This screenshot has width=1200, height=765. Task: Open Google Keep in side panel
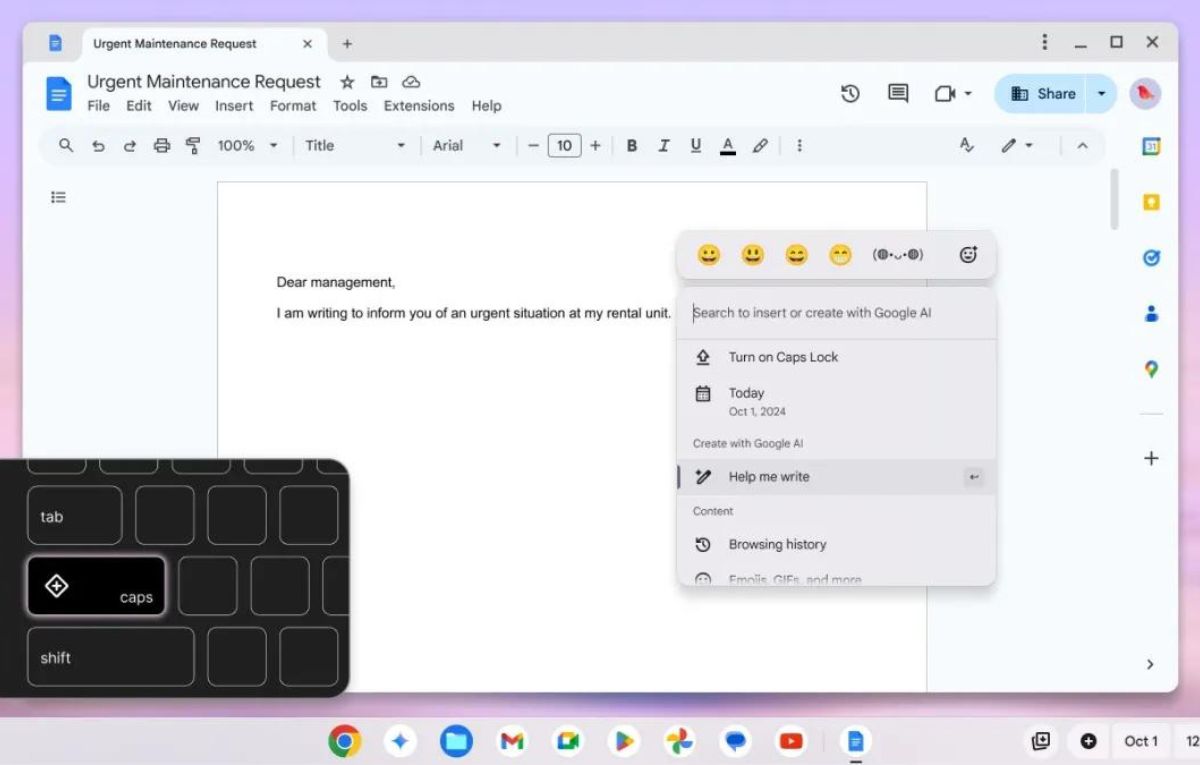[1151, 202]
